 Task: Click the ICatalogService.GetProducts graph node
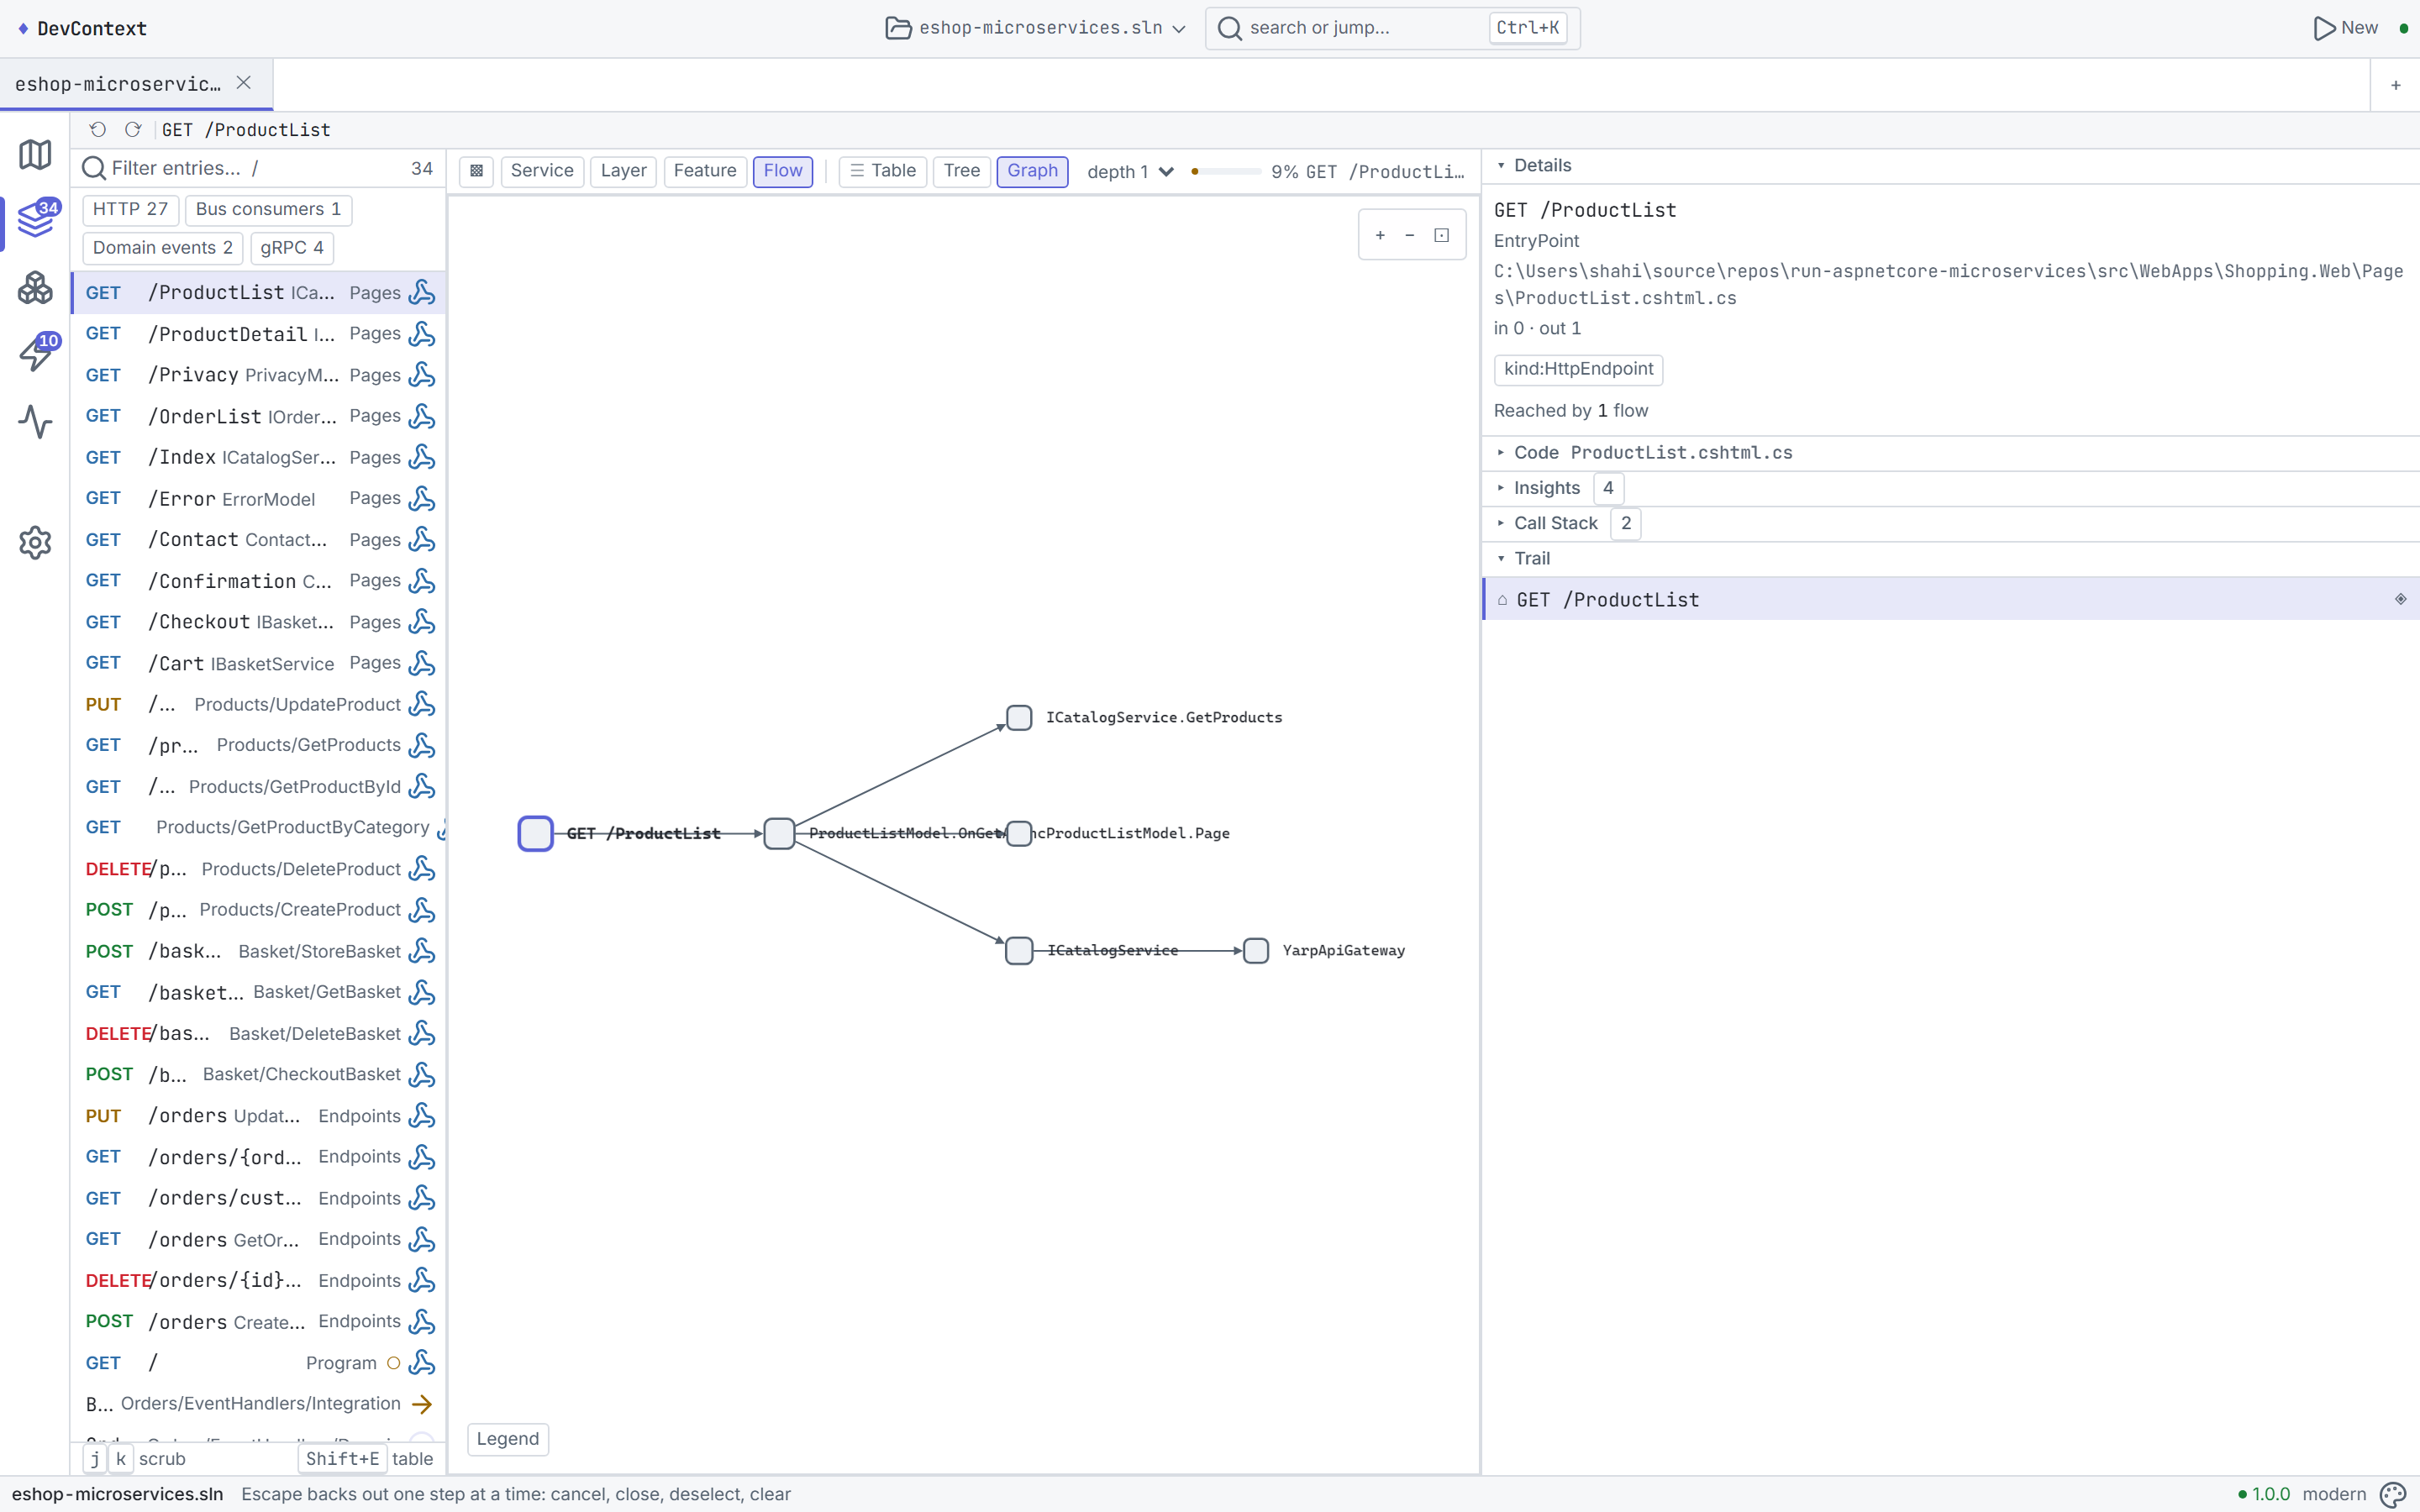(1019, 717)
